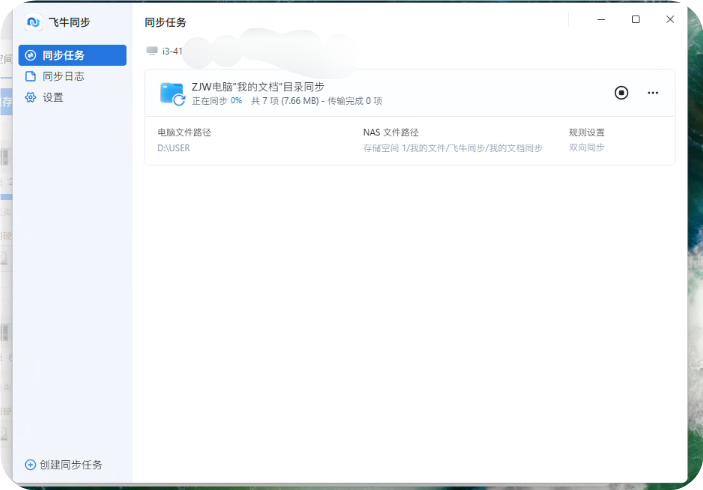Click the 同步日志 document icon
This screenshot has width=703, height=490.
coord(30,76)
